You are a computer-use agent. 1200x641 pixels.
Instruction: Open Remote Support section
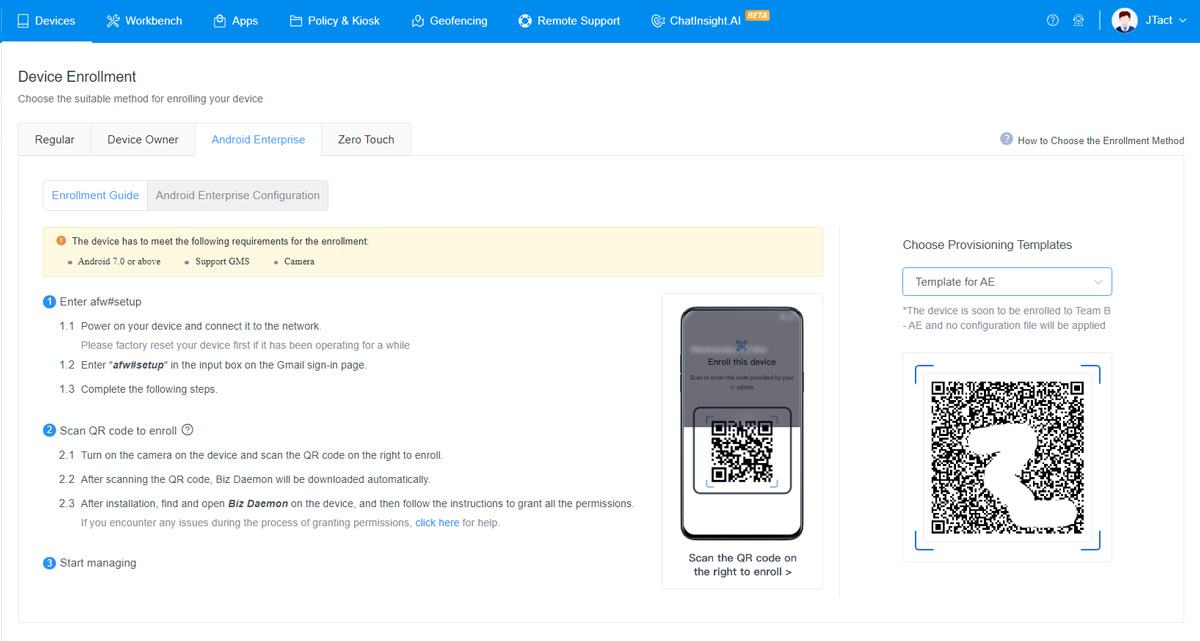tap(569, 20)
